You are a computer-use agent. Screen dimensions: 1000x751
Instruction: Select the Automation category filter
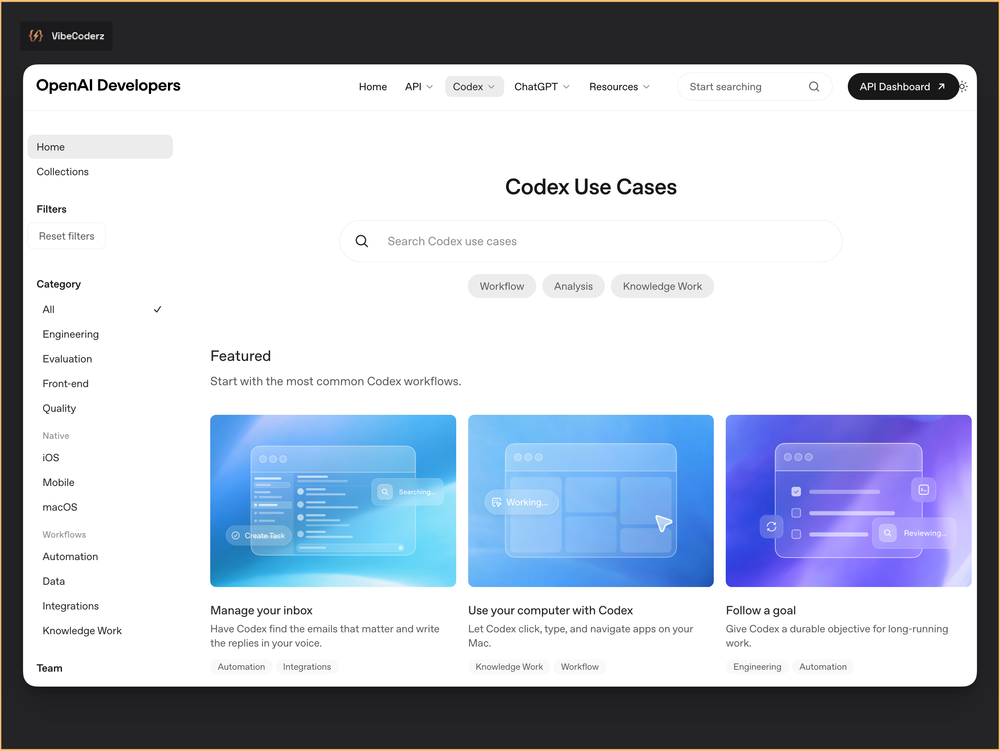coord(70,557)
